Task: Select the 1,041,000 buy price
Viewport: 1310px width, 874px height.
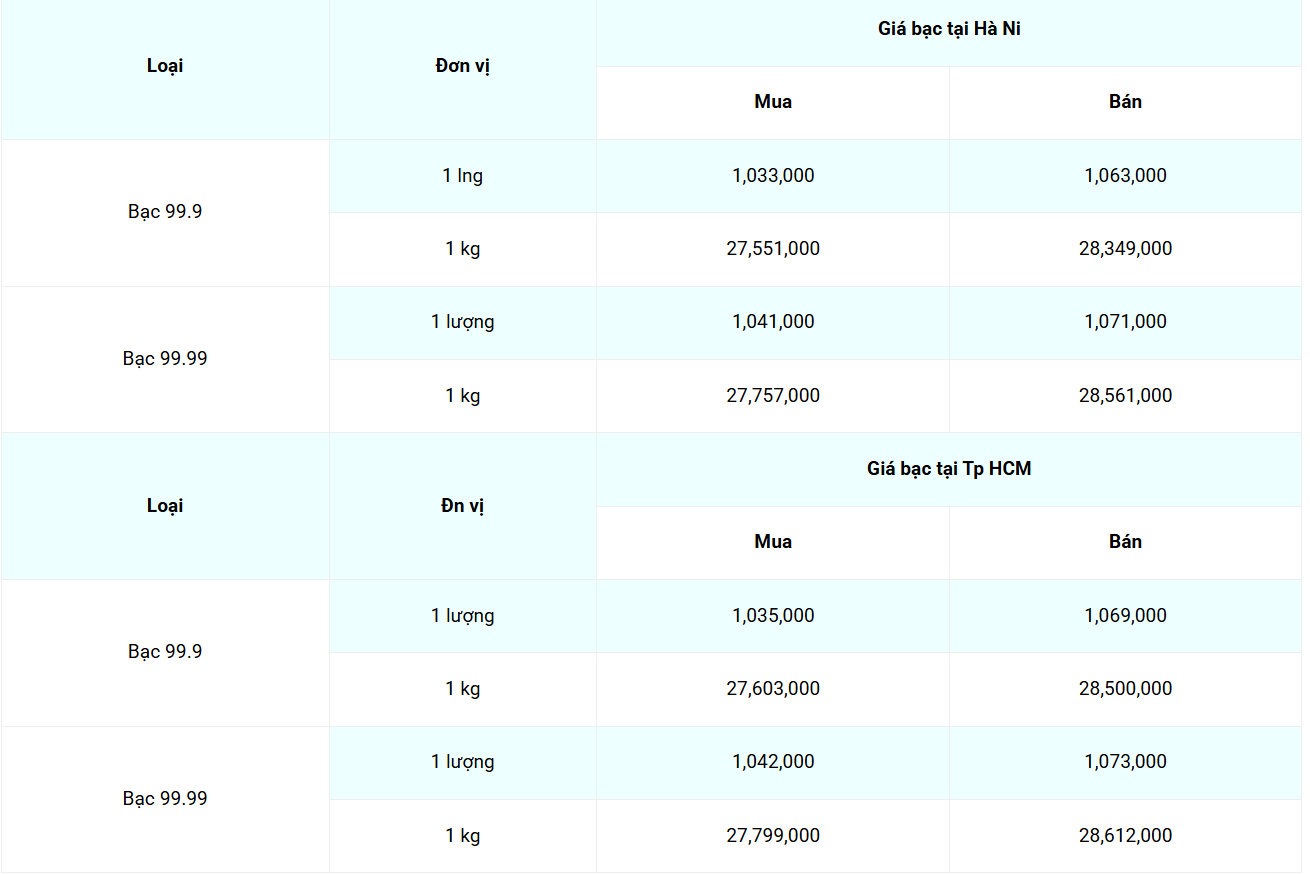Action: 773,322
